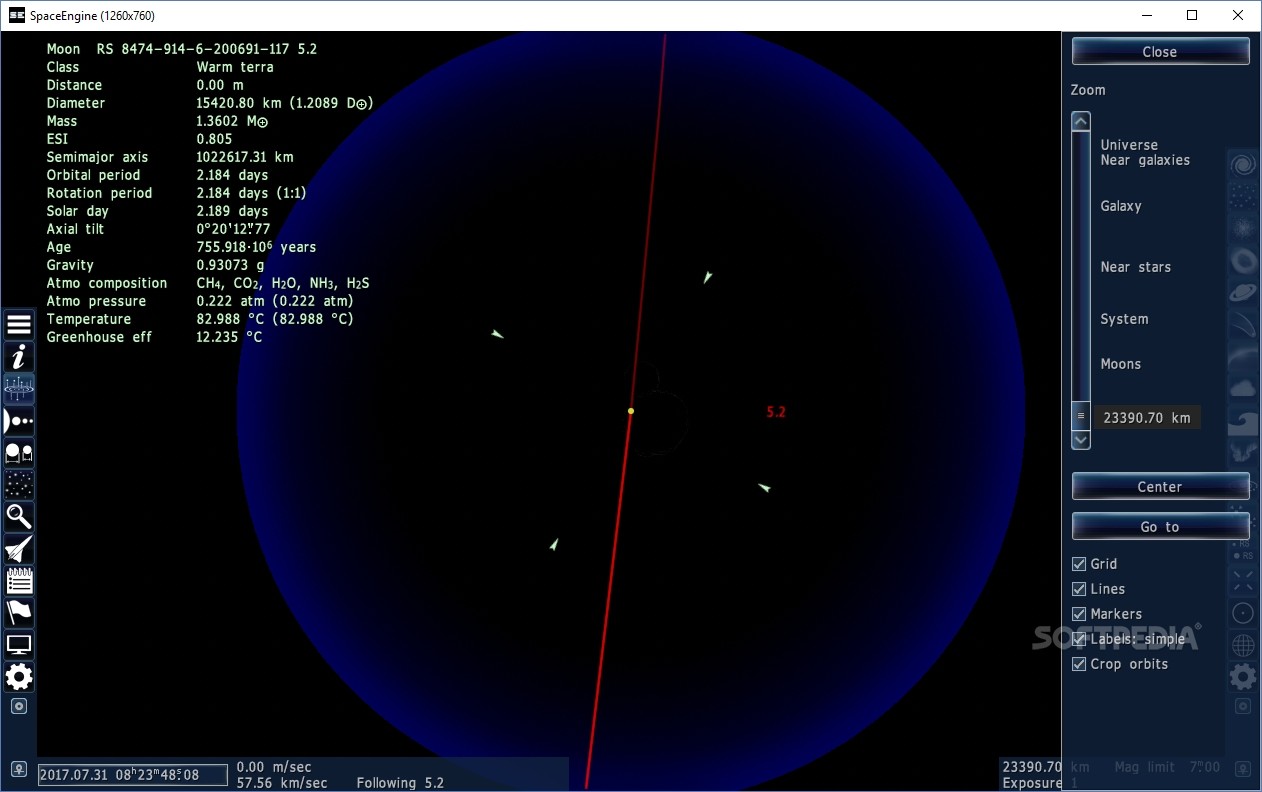Click the zoom scrollbar down arrow

click(x=1080, y=439)
